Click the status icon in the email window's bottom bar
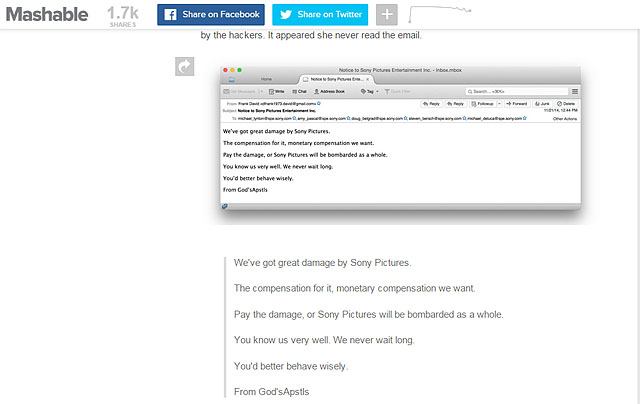640x404 pixels. tap(224, 206)
